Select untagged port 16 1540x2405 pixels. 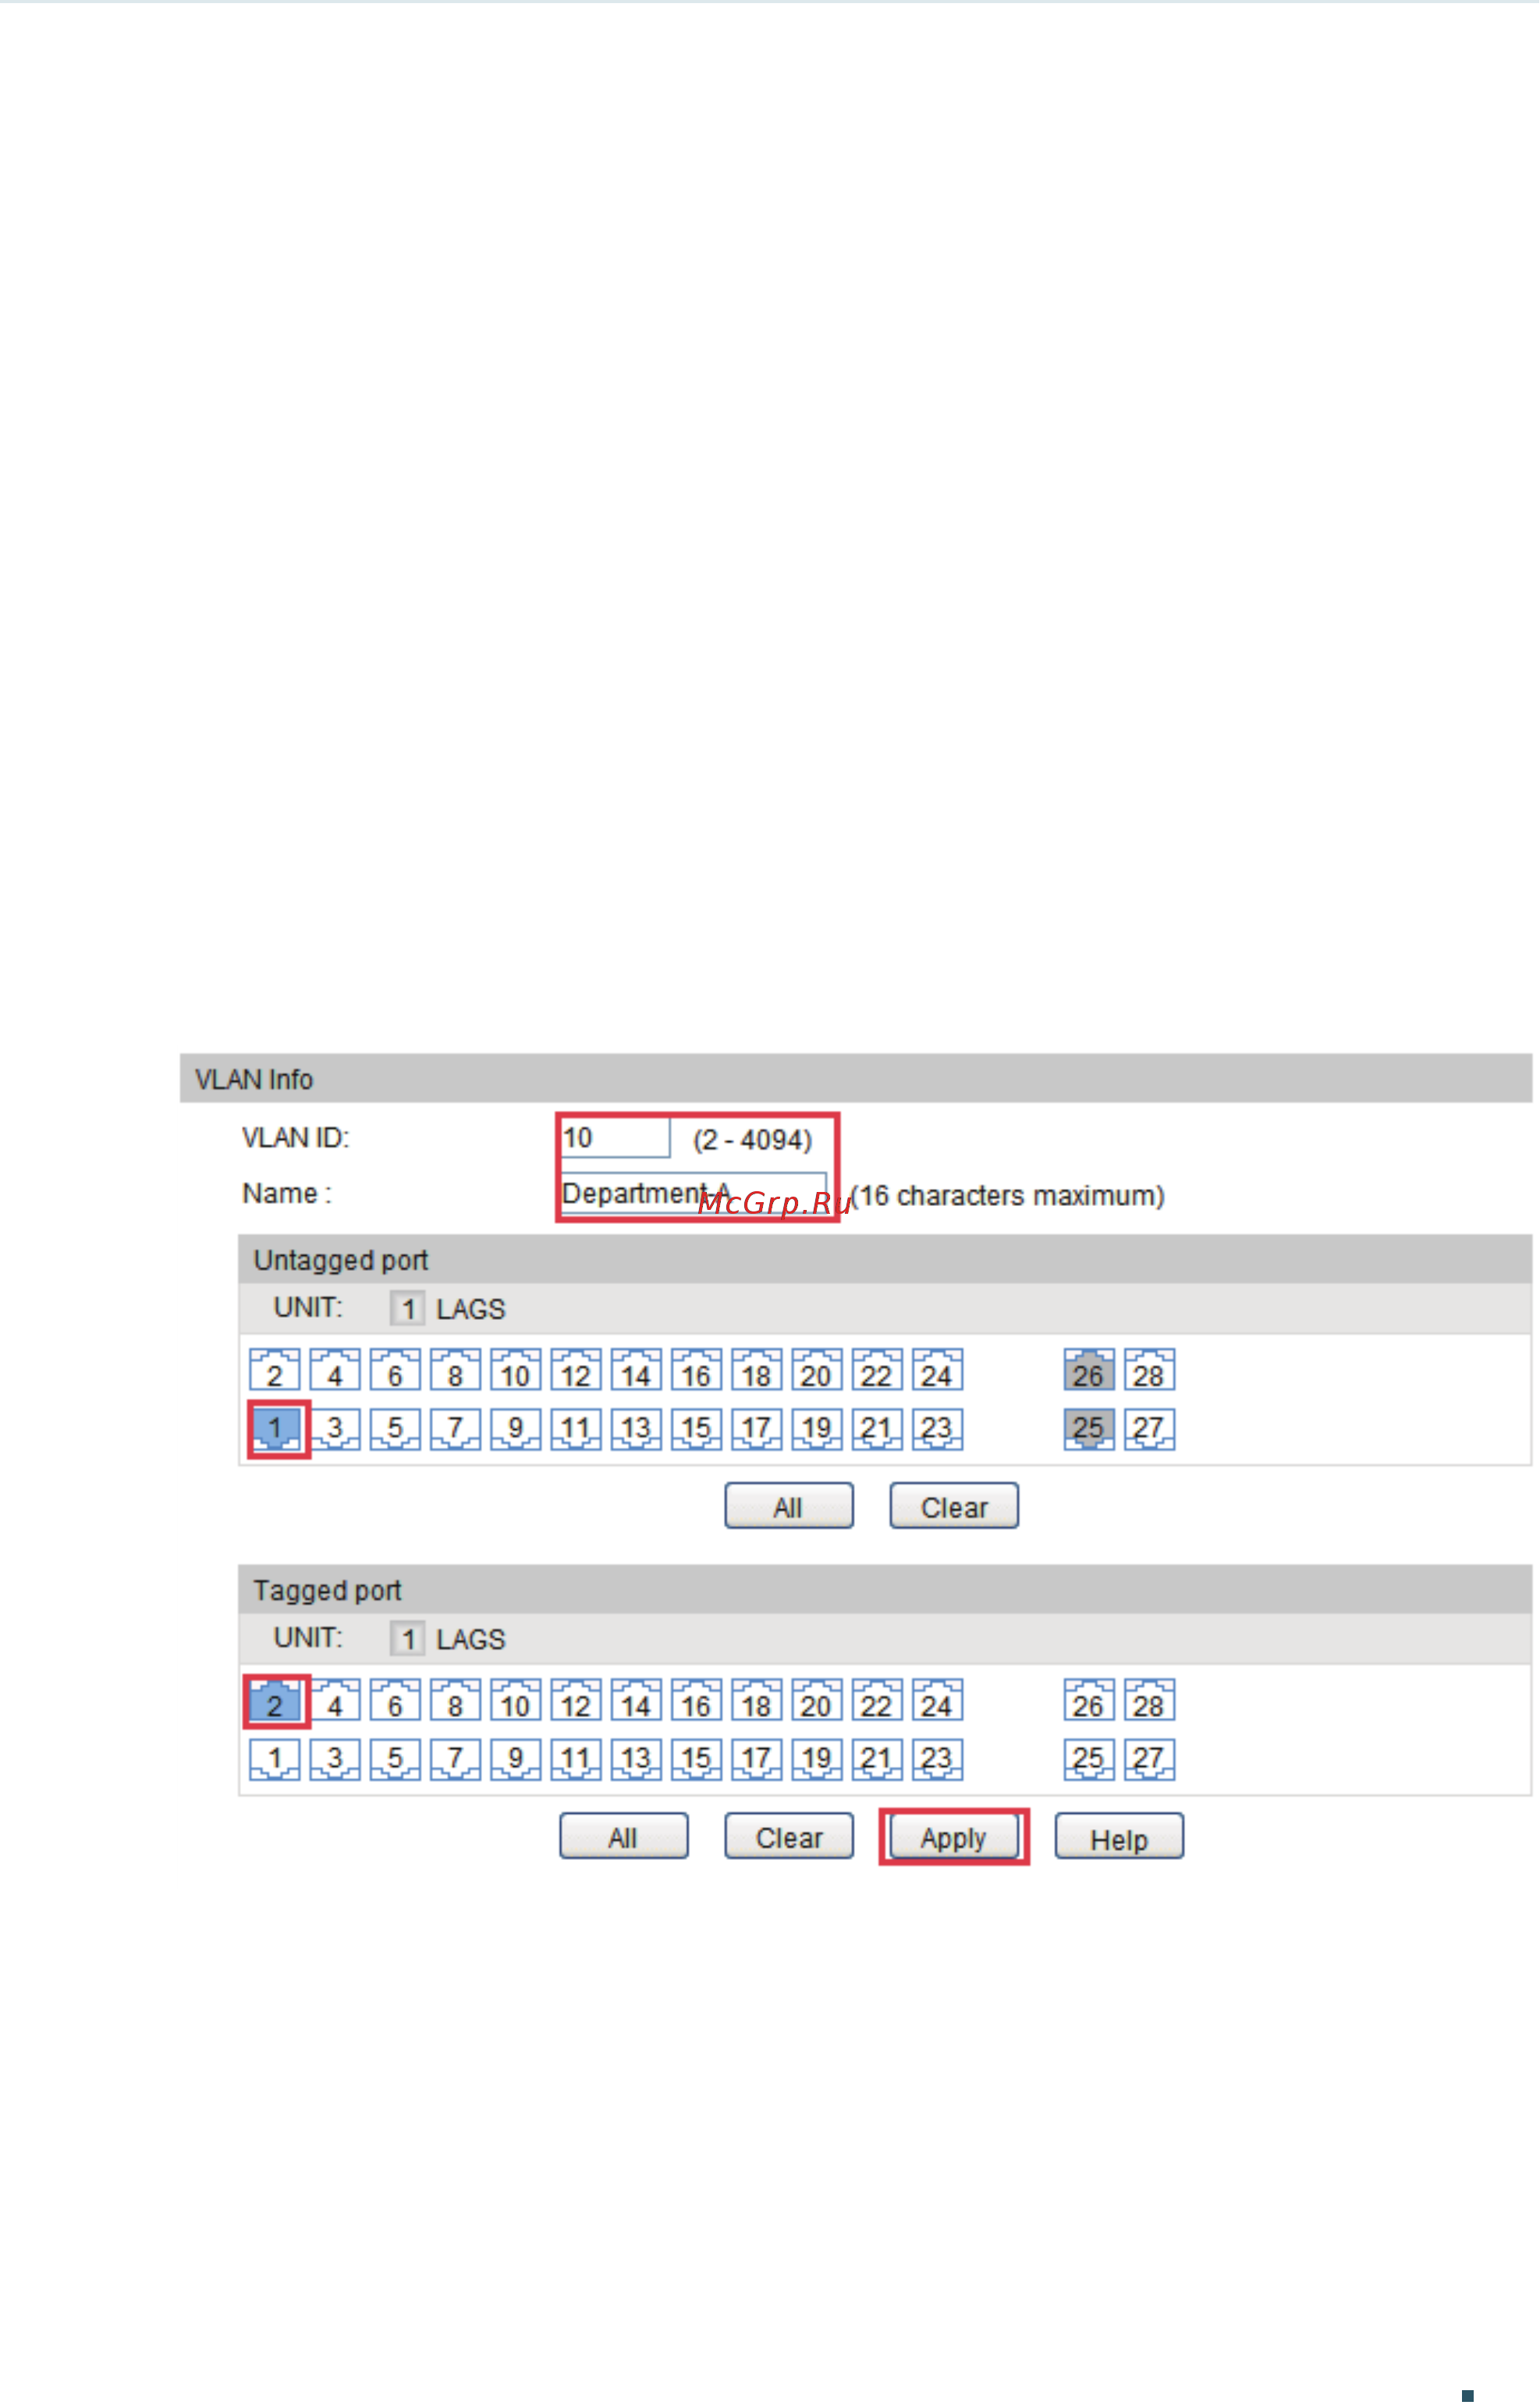click(696, 1370)
